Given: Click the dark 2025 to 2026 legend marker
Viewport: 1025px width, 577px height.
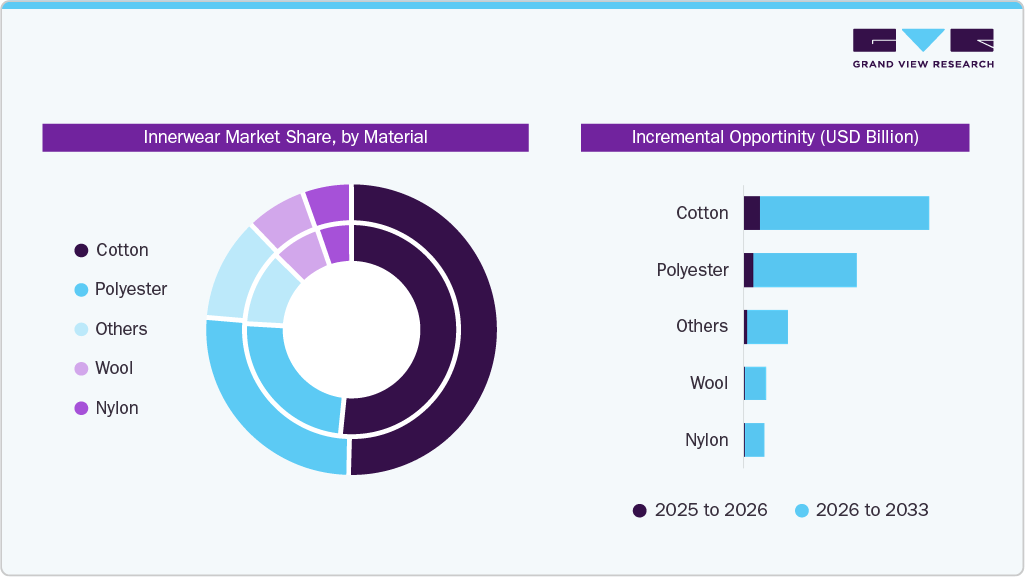Looking at the screenshot, I should coord(640,510).
